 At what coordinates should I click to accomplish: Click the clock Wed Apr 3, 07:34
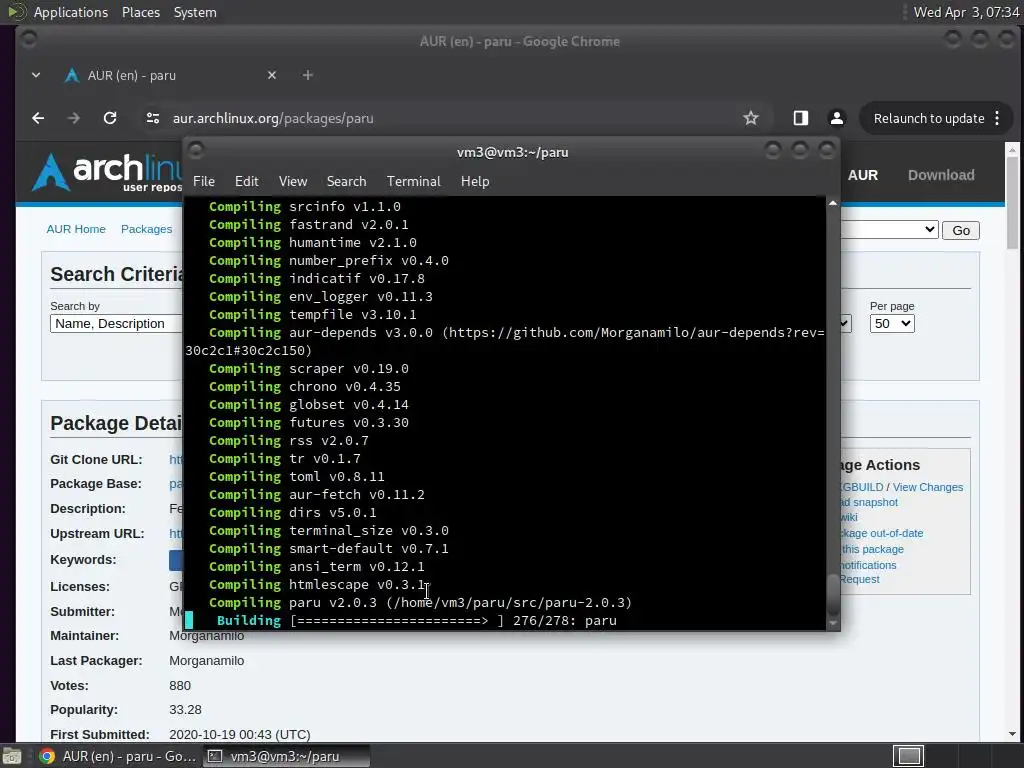(966, 12)
